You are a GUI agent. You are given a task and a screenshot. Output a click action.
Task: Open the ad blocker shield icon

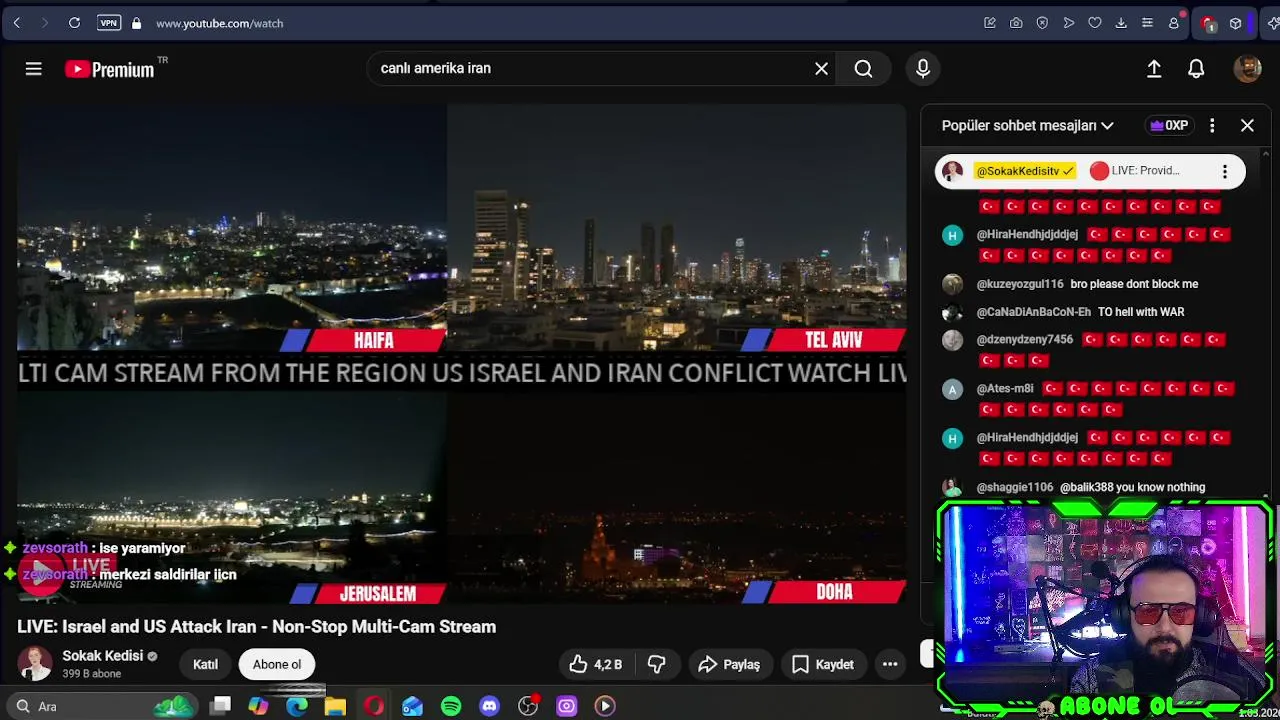click(x=1042, y=23)
